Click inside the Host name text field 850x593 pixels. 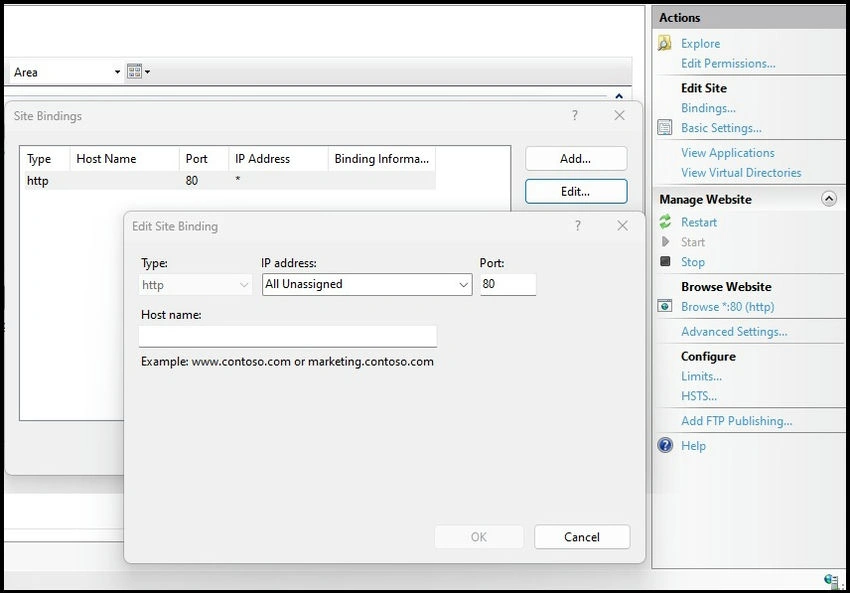click(288, 336)
